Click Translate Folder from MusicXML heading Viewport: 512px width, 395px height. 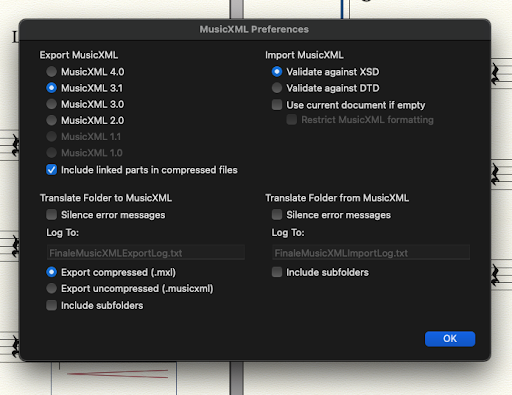click(x=337, y=198)
